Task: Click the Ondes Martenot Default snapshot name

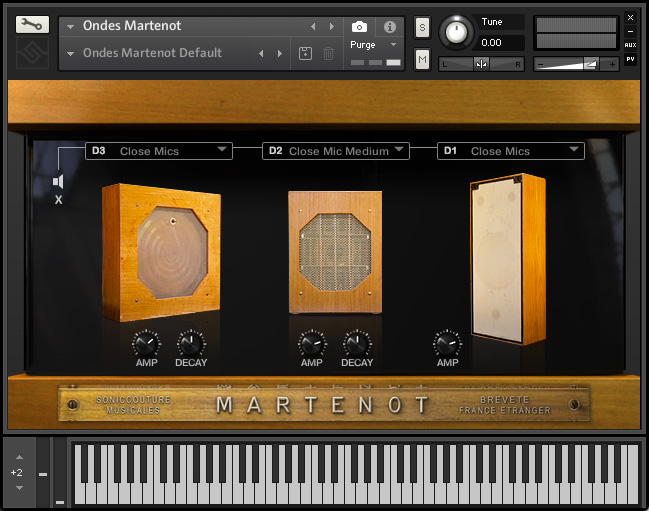Action: click(x=152, y=53)
